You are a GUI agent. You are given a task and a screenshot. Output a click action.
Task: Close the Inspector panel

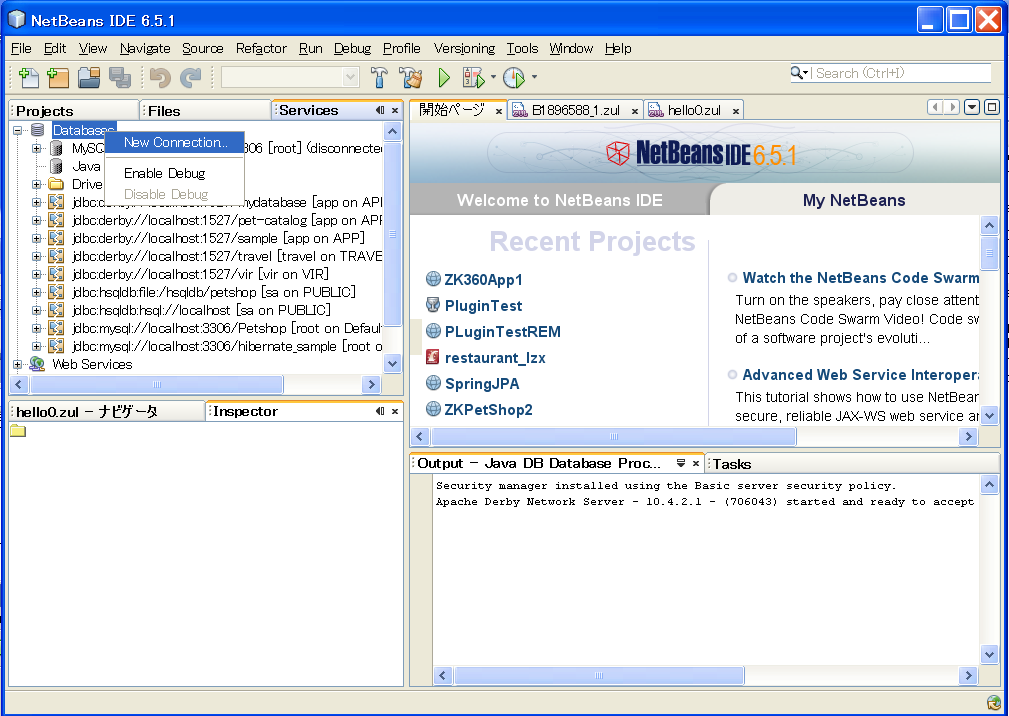tap(395, 411)
